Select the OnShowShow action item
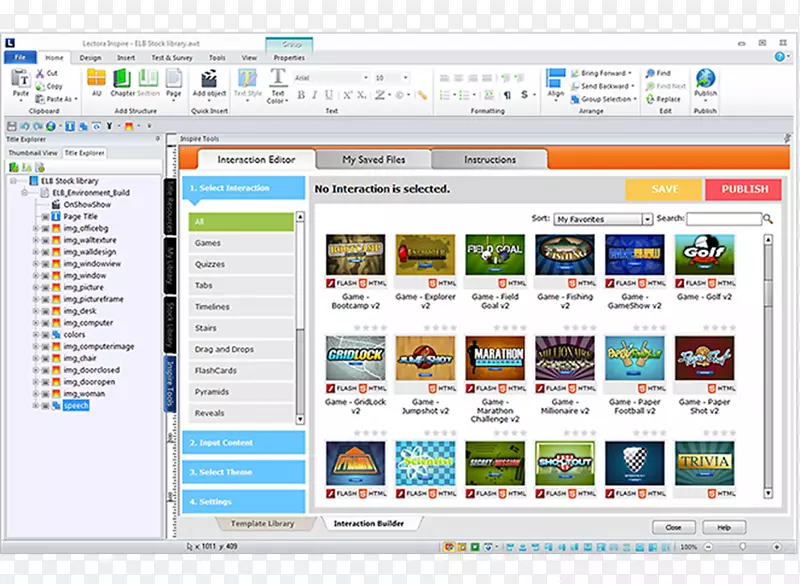The height and width of the screenshot is (584, 800). click(x=87, y=205)
